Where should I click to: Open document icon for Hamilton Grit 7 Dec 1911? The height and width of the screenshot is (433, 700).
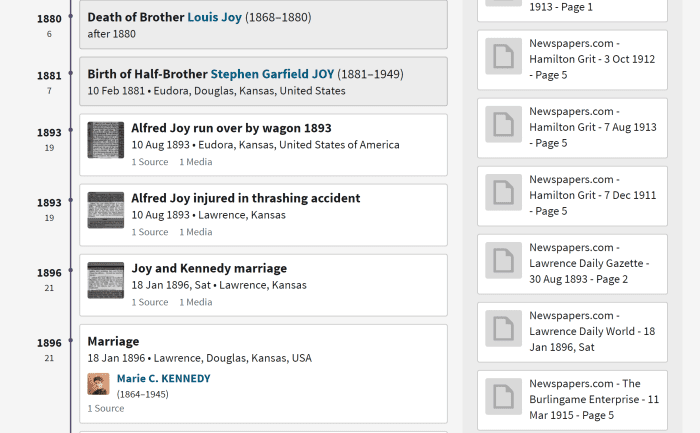pos(503,192)
